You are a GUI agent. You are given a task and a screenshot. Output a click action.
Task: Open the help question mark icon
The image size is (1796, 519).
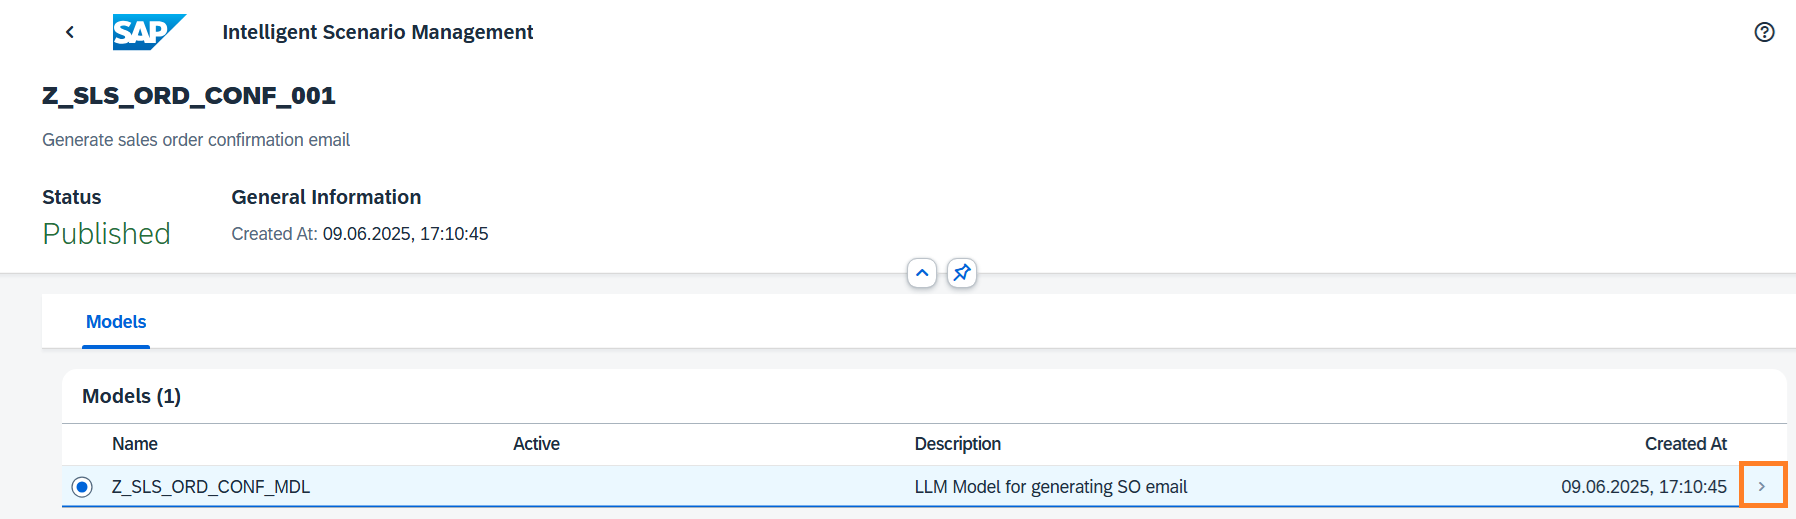pos(1764,32)
